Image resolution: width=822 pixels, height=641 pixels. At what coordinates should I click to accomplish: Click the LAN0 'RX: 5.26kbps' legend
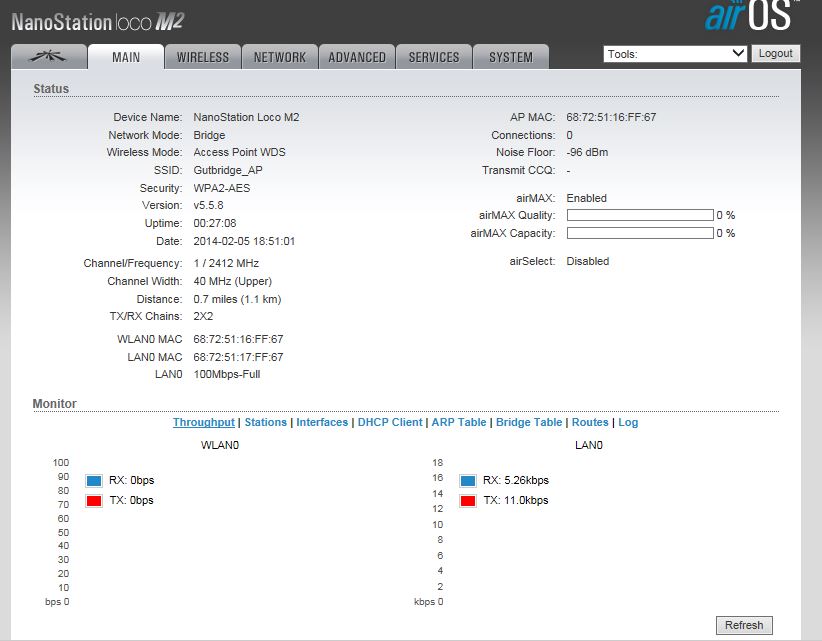(x=516, y=480)
